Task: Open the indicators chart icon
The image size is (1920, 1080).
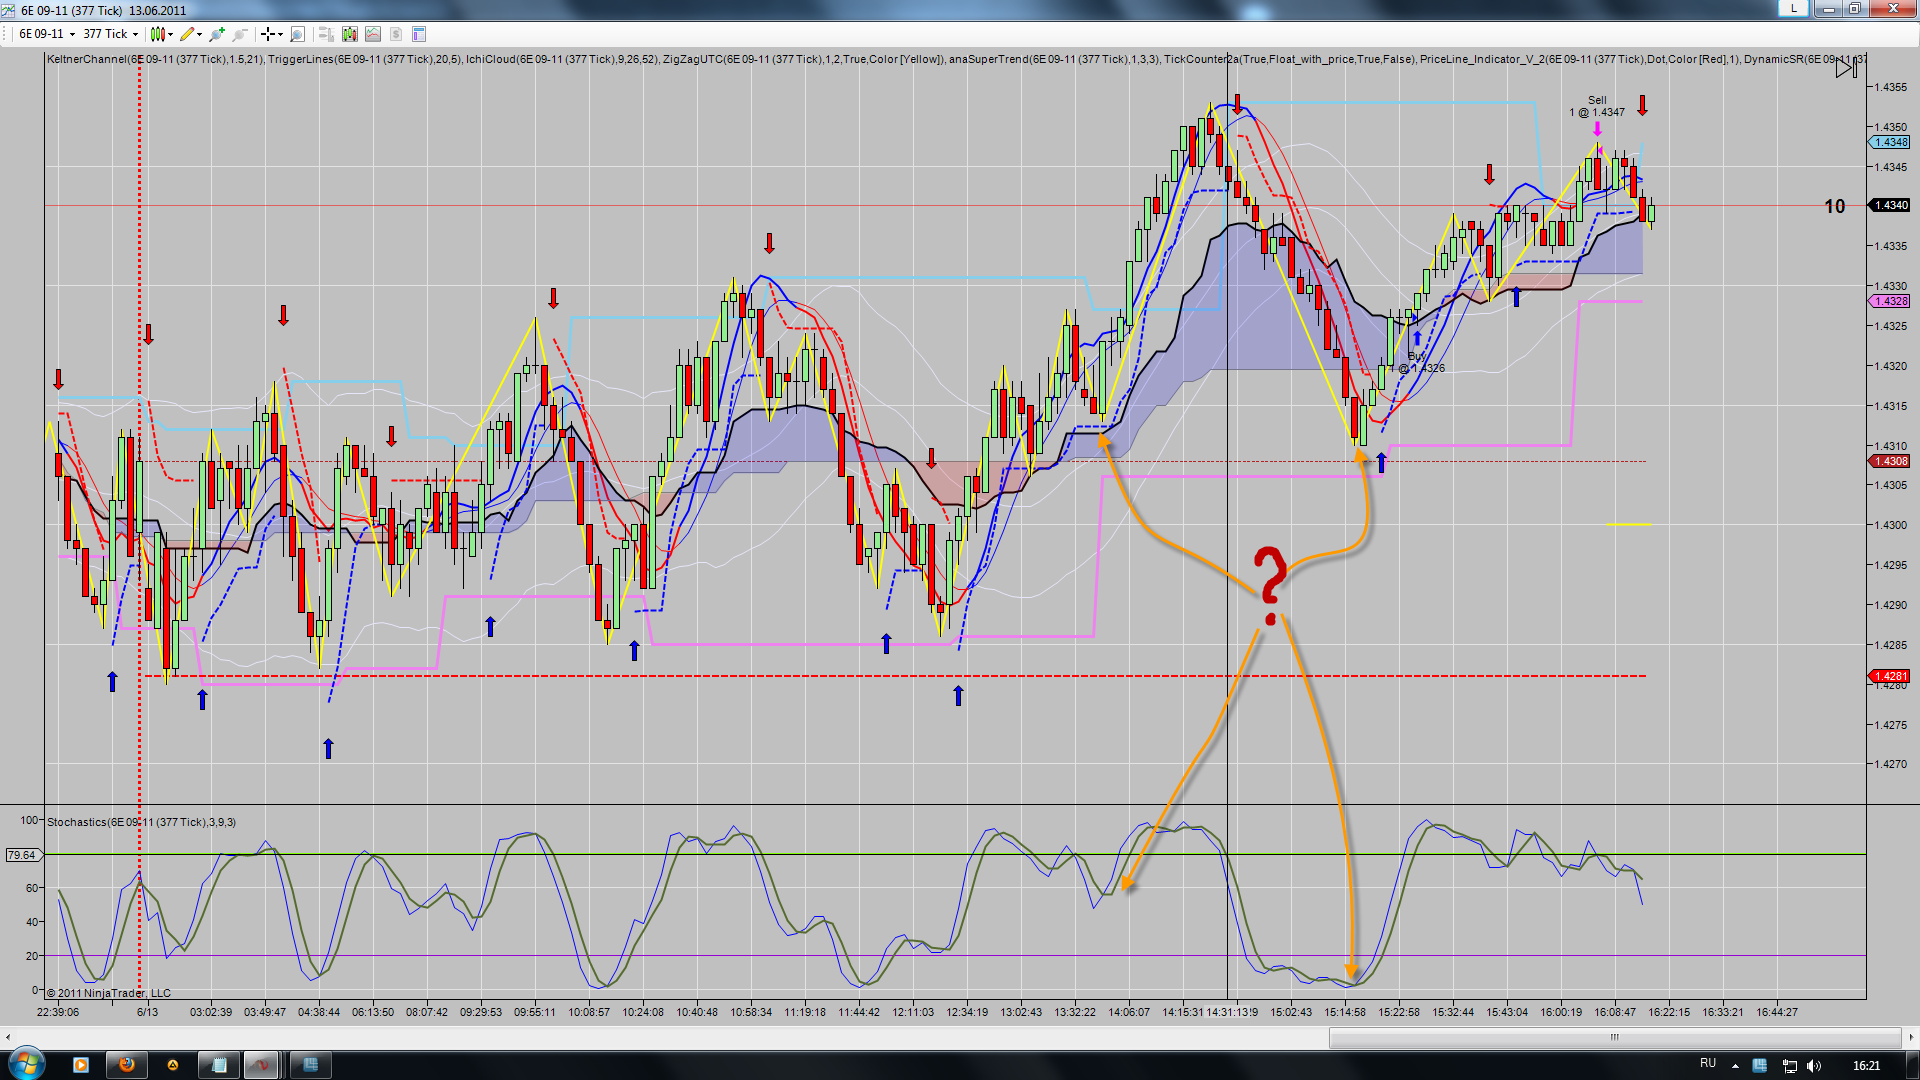Action: tap(373, 34)
